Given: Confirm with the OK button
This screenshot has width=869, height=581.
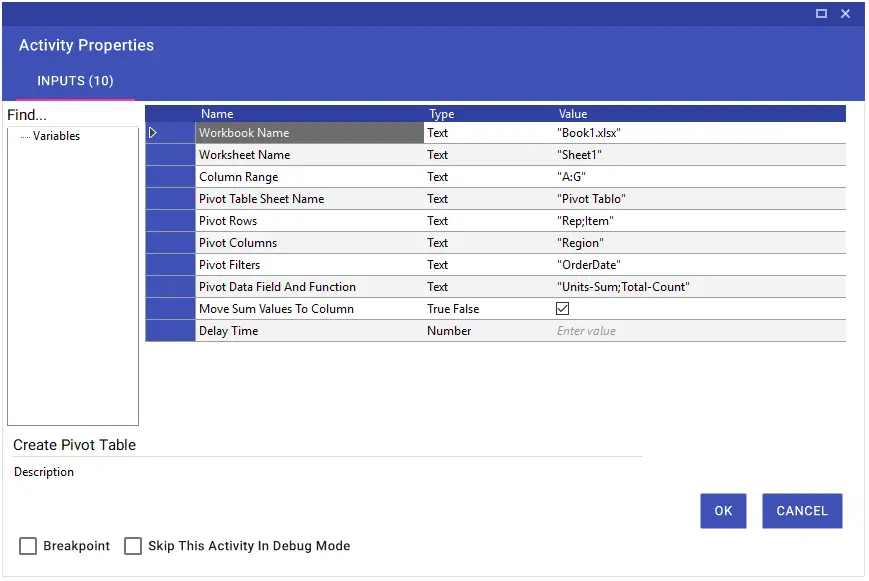Looking at the screenshot, I should pos(723,511).
